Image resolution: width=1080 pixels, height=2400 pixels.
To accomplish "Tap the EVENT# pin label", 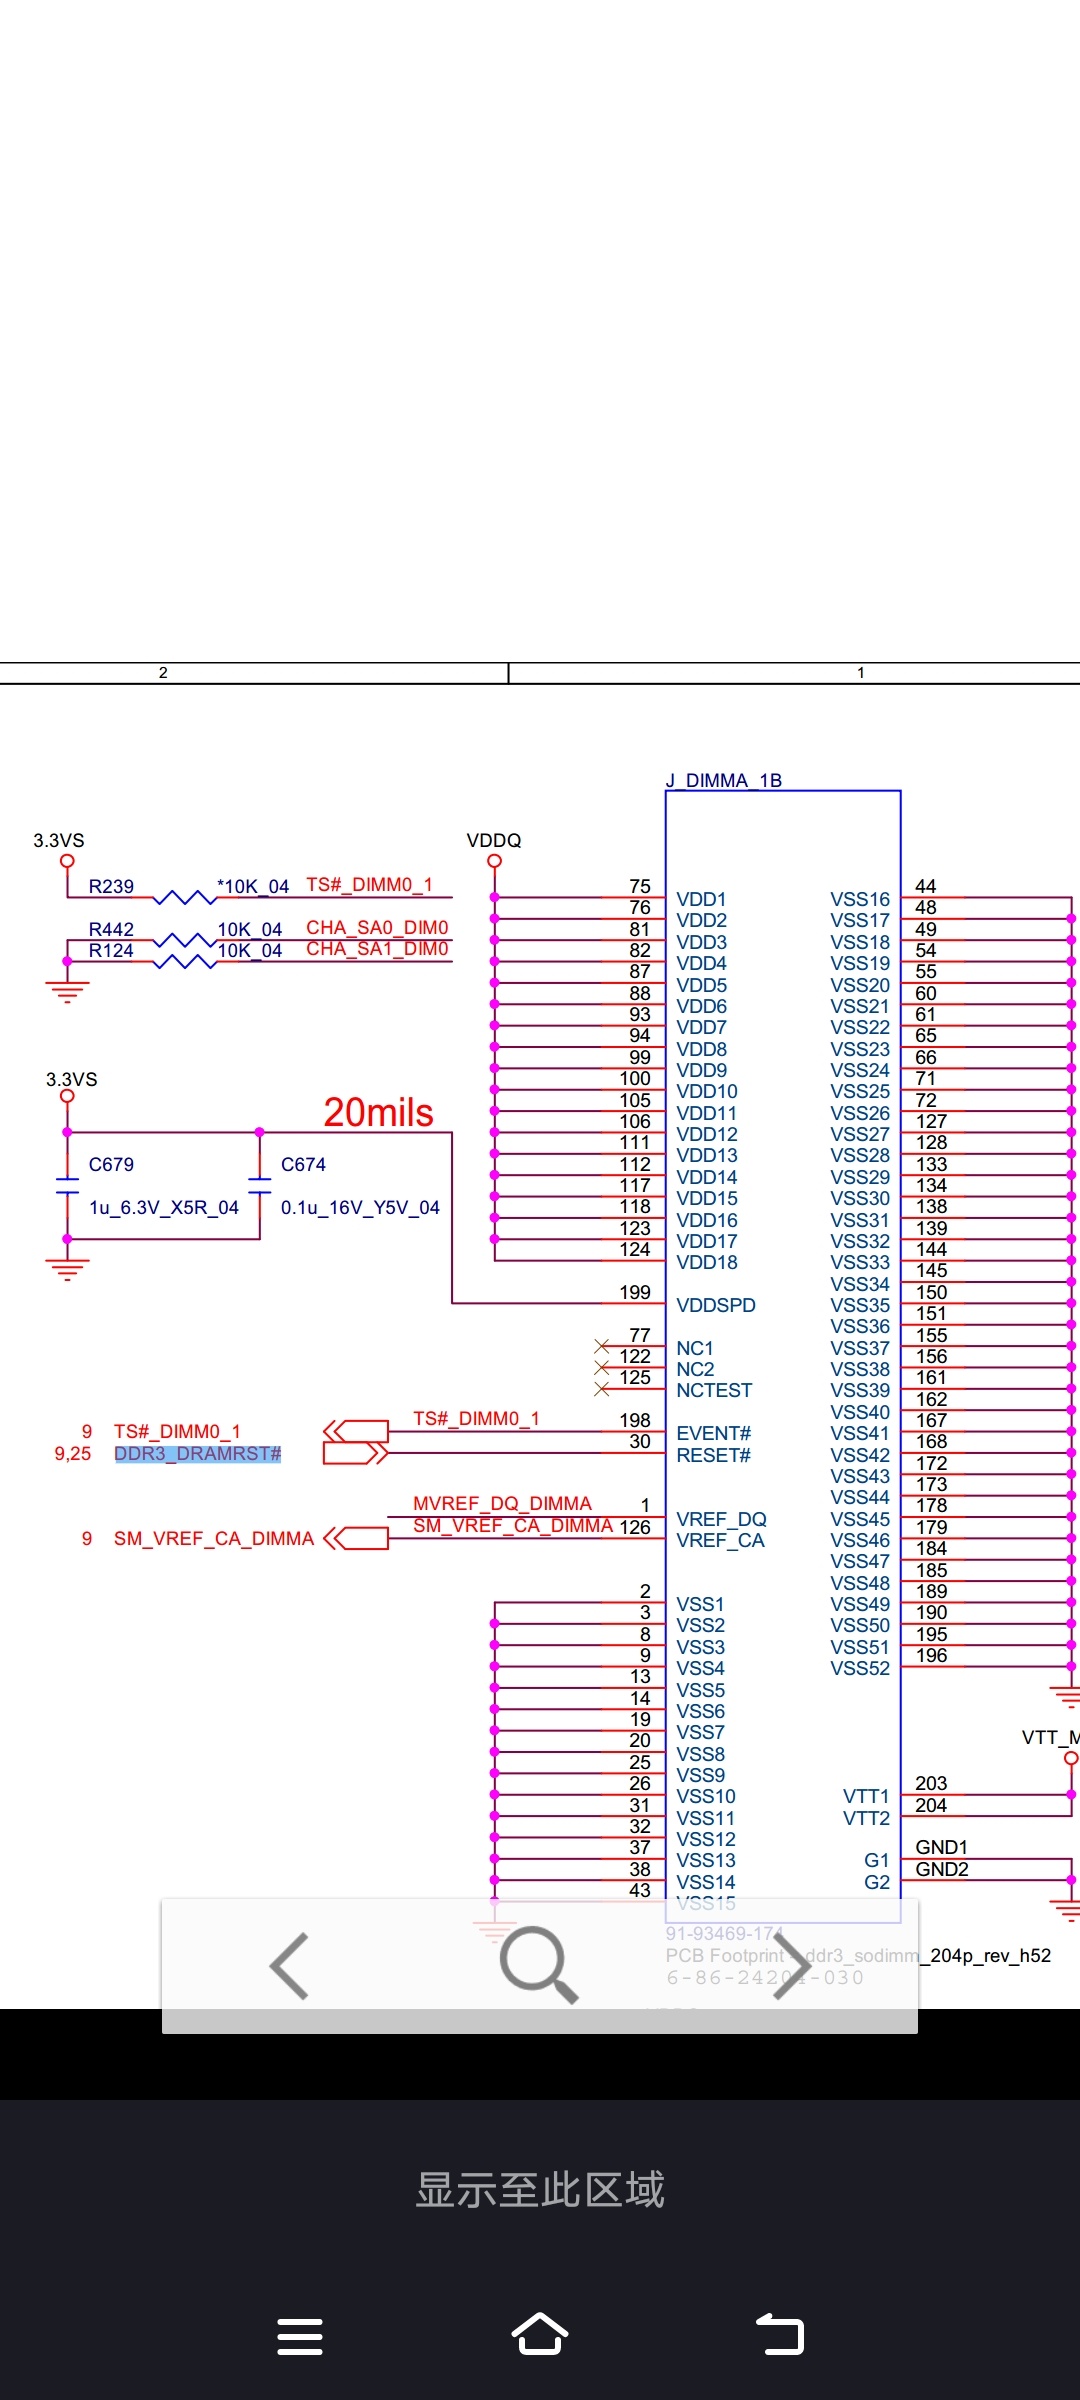I will click(714, 1433).
